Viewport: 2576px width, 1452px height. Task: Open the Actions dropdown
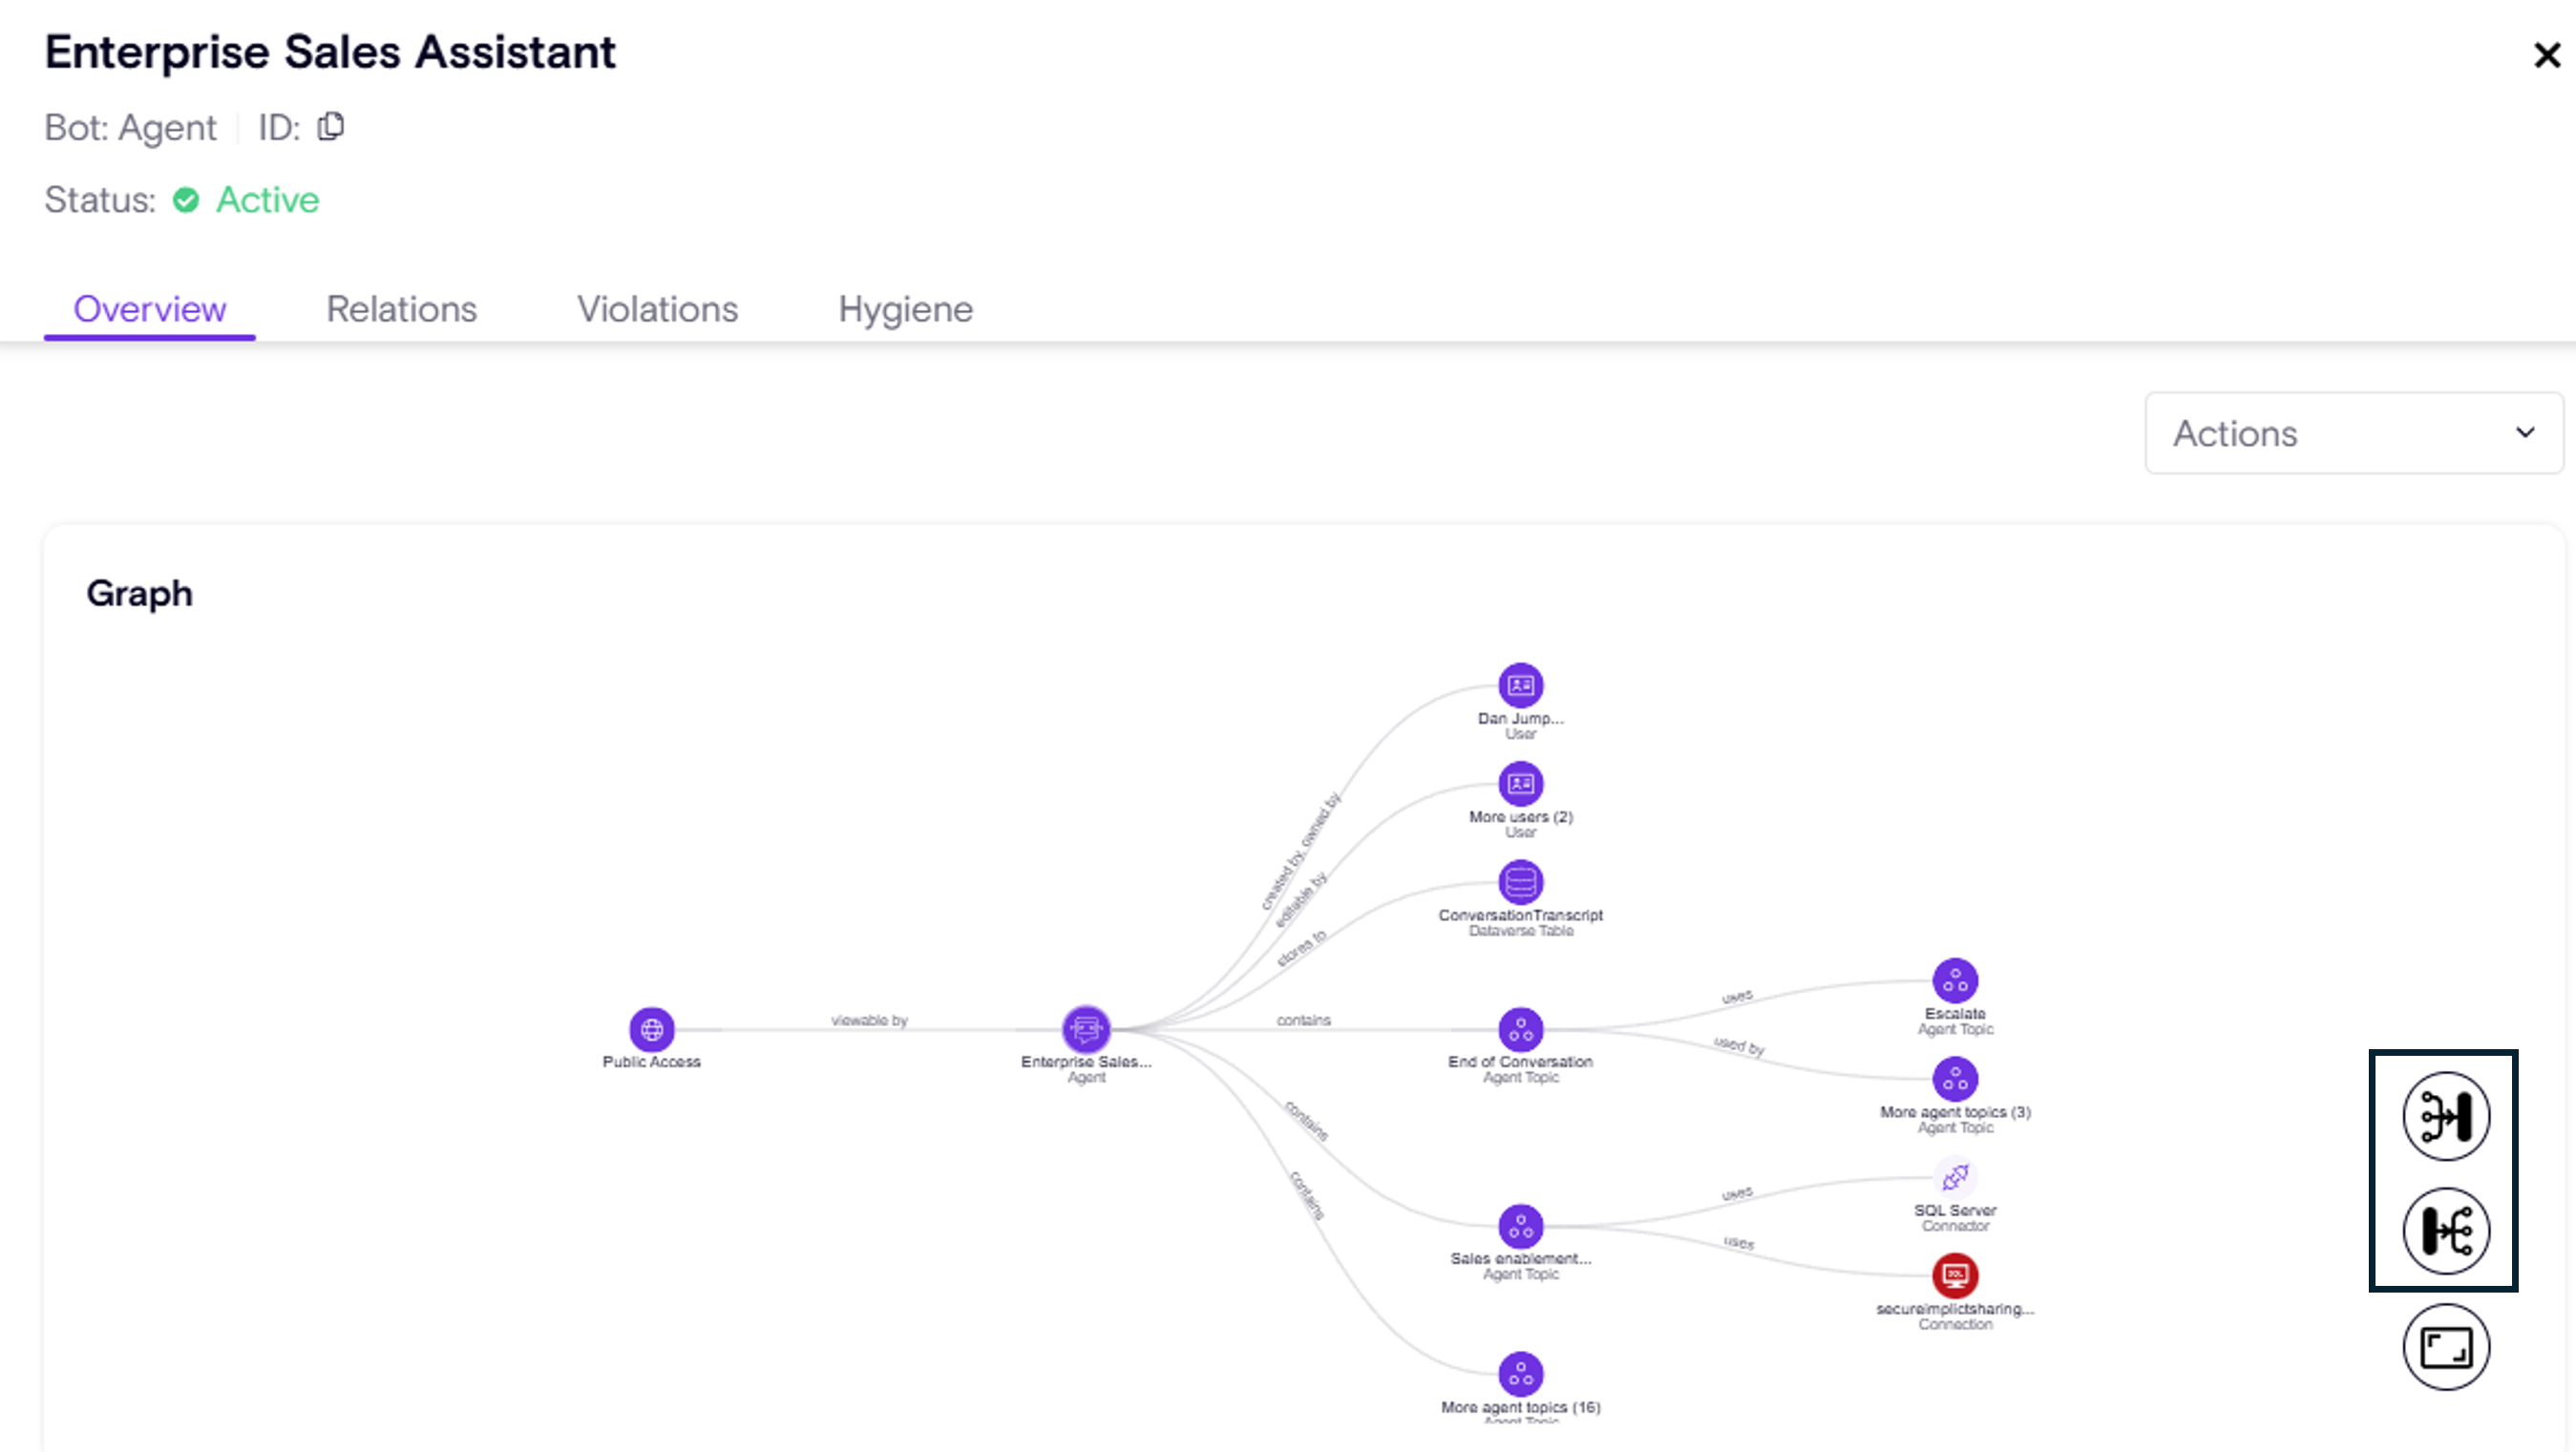(2353, 433)
